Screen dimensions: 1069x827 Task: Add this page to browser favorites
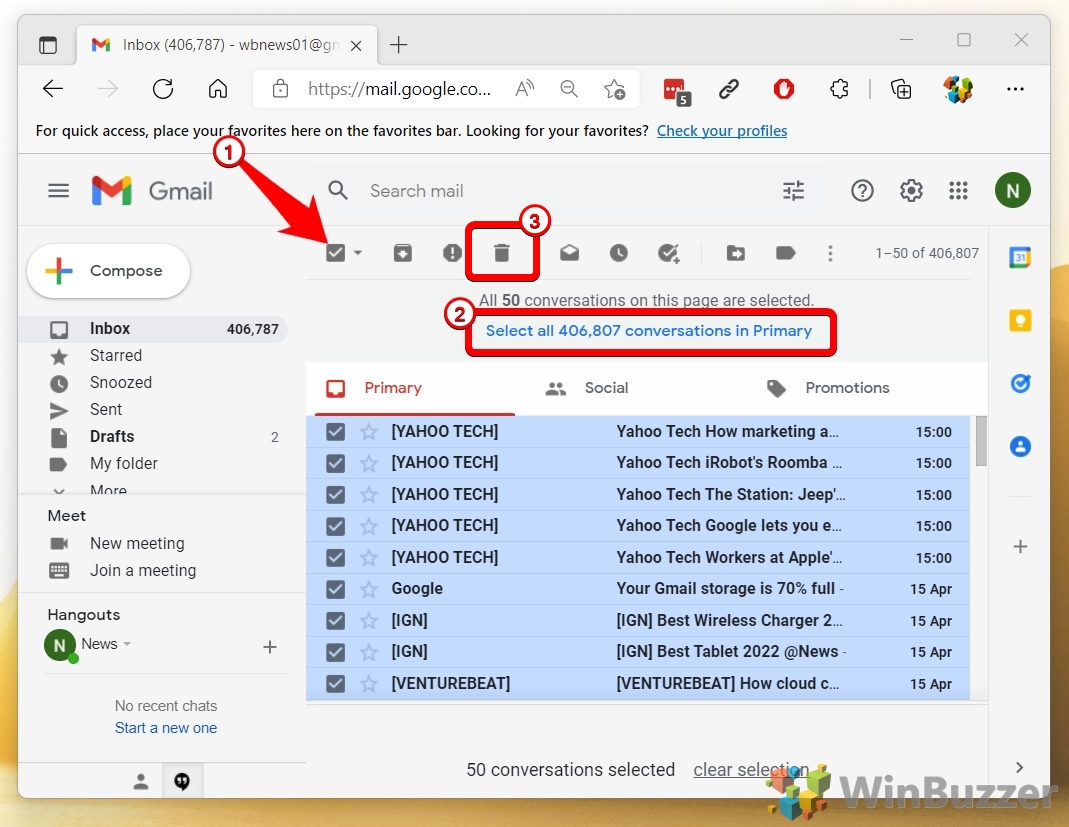coord(614,89)
